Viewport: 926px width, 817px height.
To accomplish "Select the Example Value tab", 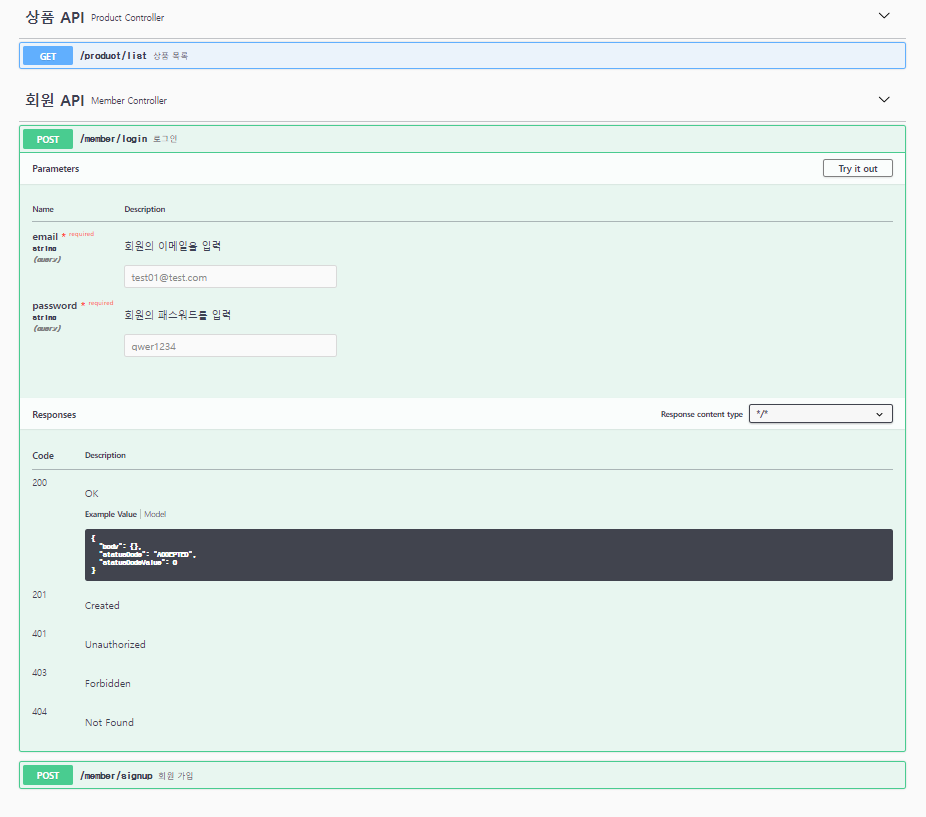I will [x=110, y=514].
